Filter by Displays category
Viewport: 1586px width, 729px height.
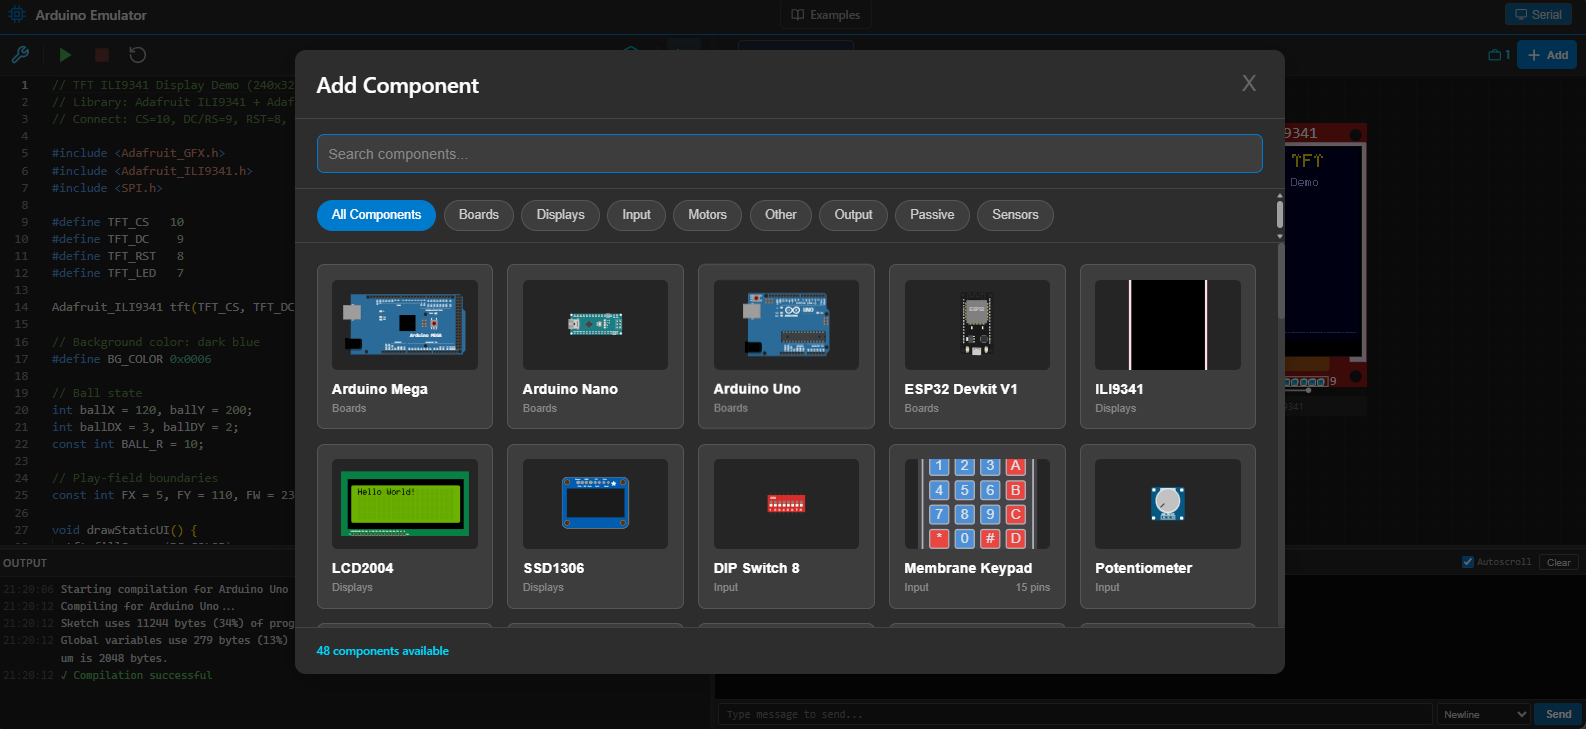click(560, 215)
